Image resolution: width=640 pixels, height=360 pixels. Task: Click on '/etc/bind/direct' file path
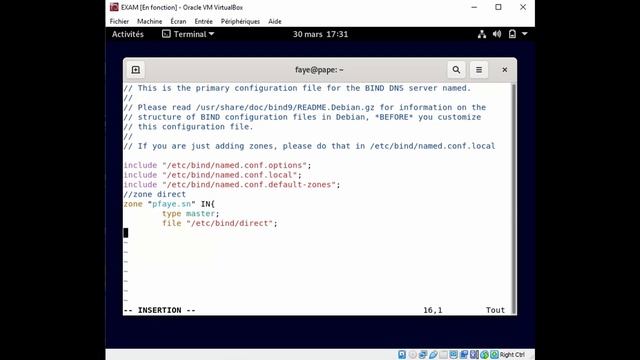click(x=229, y=223)
